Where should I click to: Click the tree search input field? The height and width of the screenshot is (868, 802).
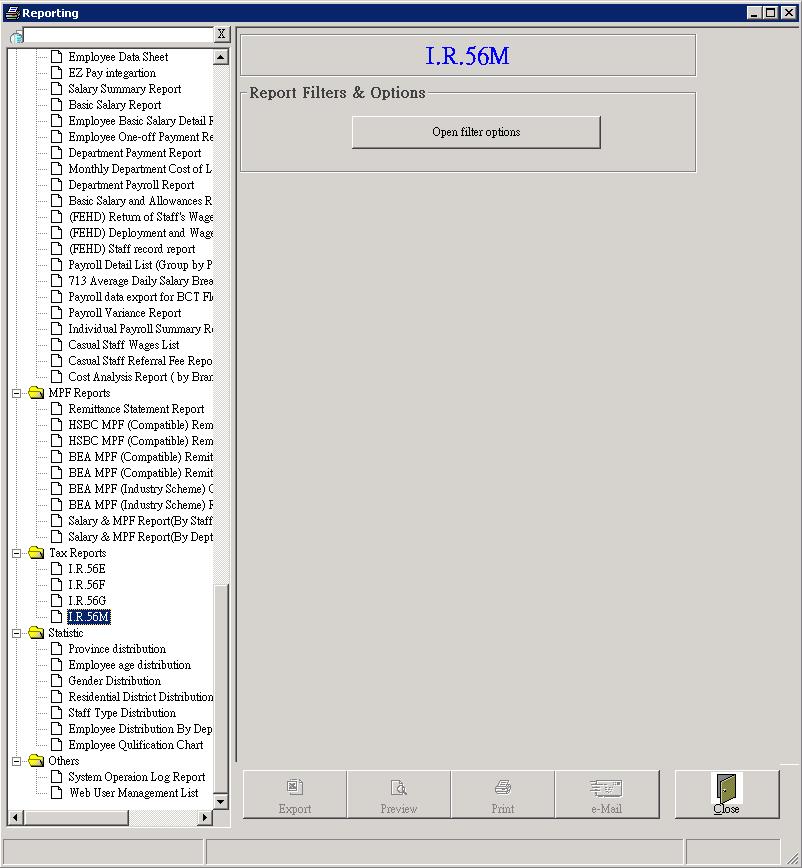click(x=118, y=35)
